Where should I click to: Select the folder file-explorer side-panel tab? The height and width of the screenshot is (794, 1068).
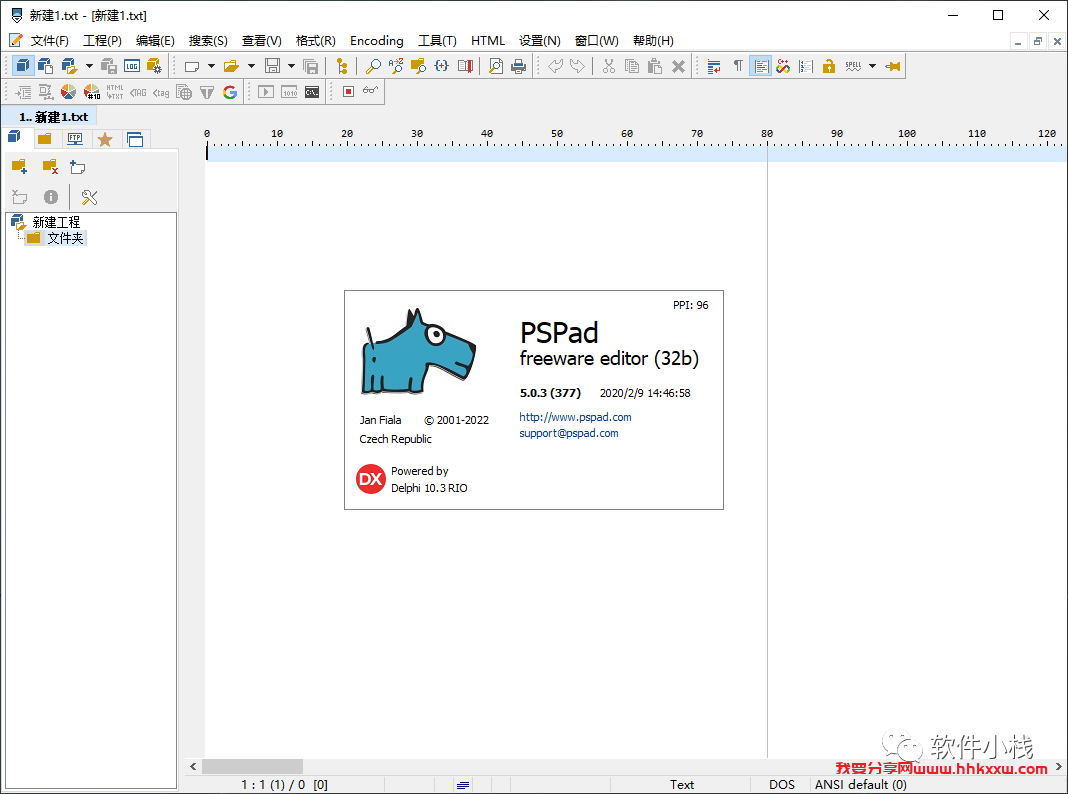(x=44, y=139)
